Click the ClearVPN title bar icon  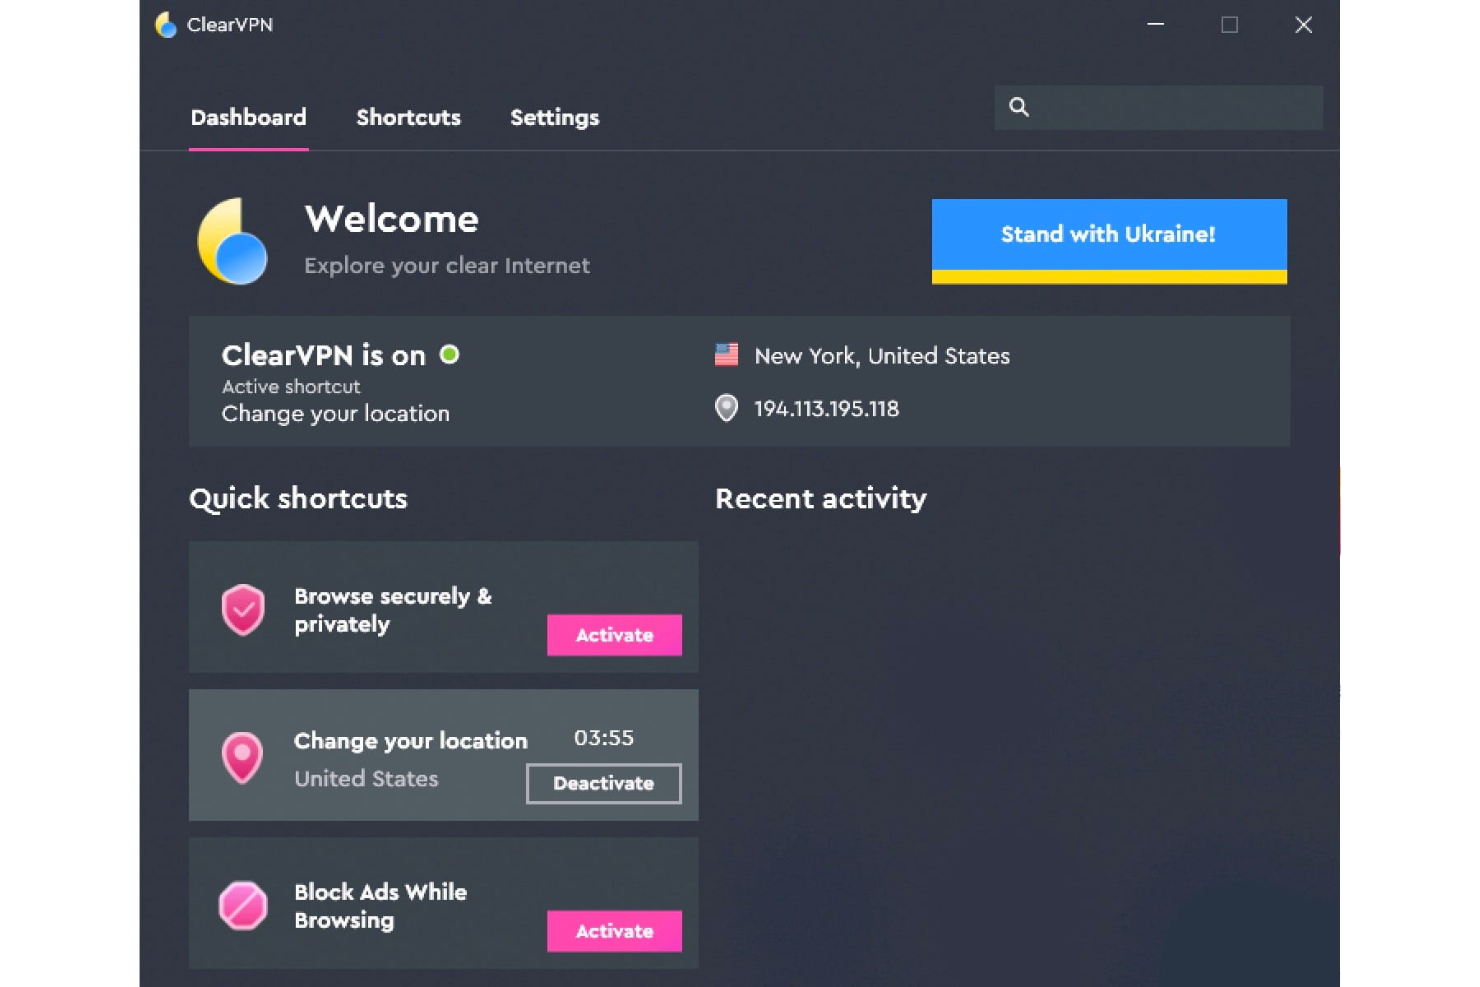pyautogui.click(x=166, y=25)
